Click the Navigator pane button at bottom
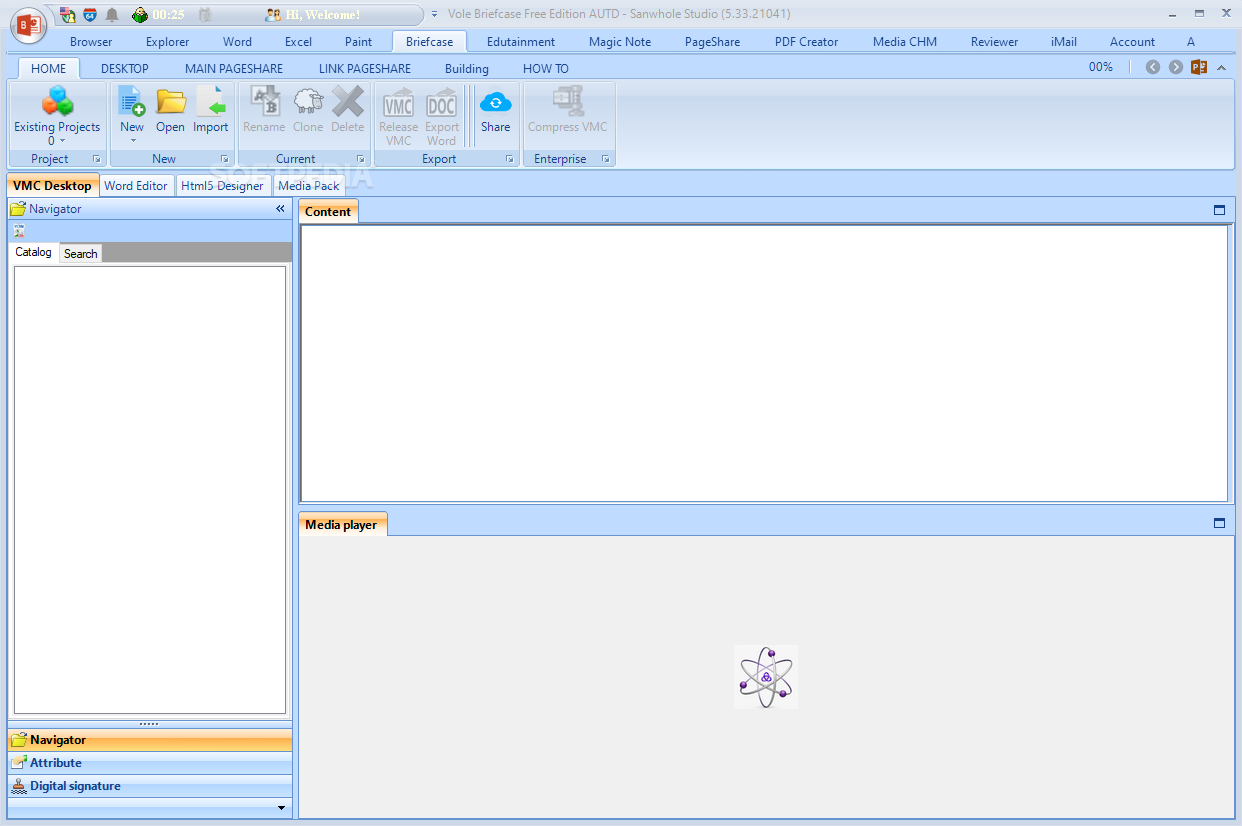 pos(150,740)
